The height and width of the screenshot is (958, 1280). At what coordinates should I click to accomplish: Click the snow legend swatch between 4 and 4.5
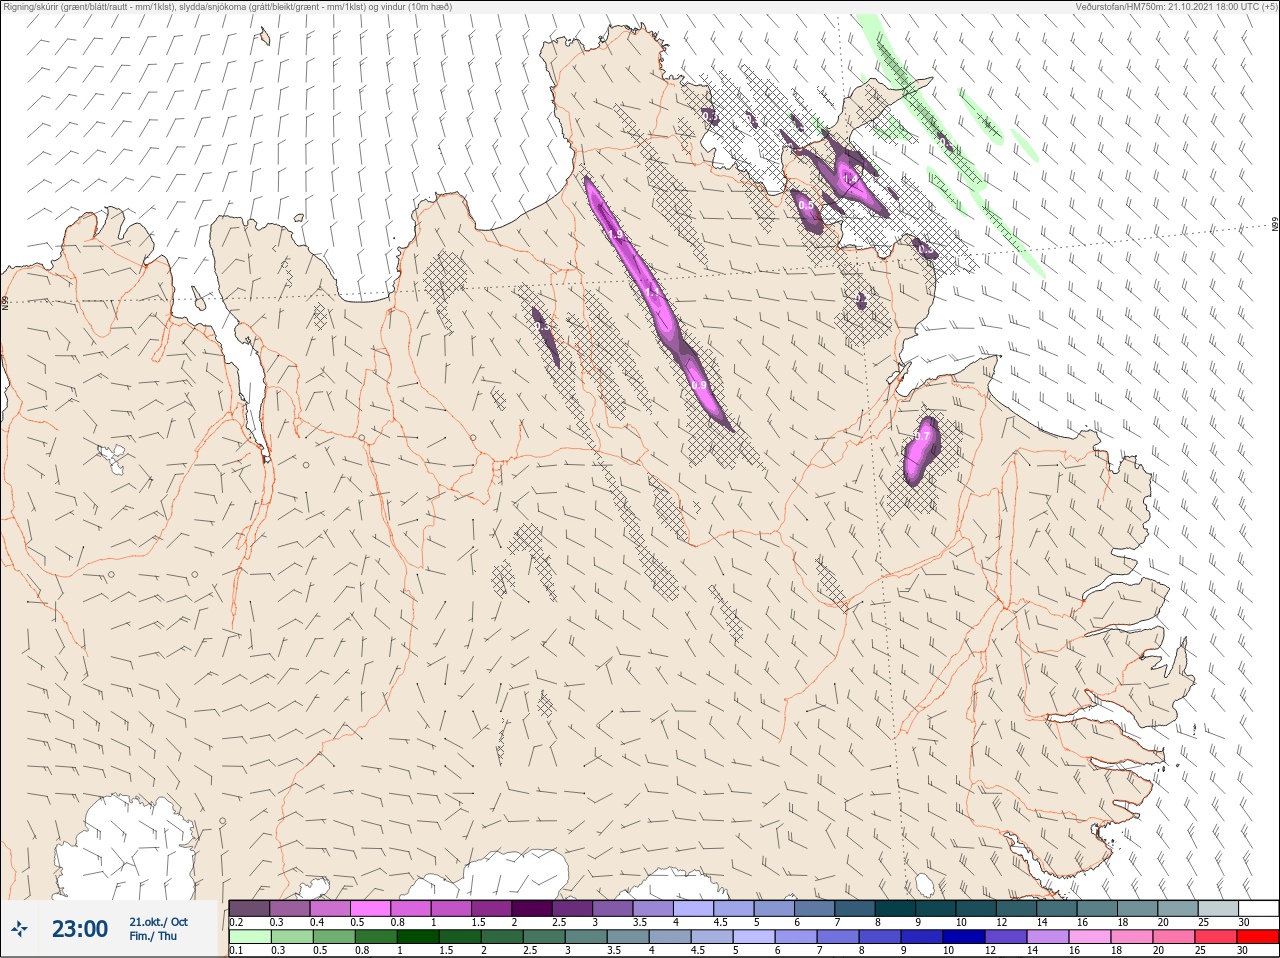click(x=695, y=908)
